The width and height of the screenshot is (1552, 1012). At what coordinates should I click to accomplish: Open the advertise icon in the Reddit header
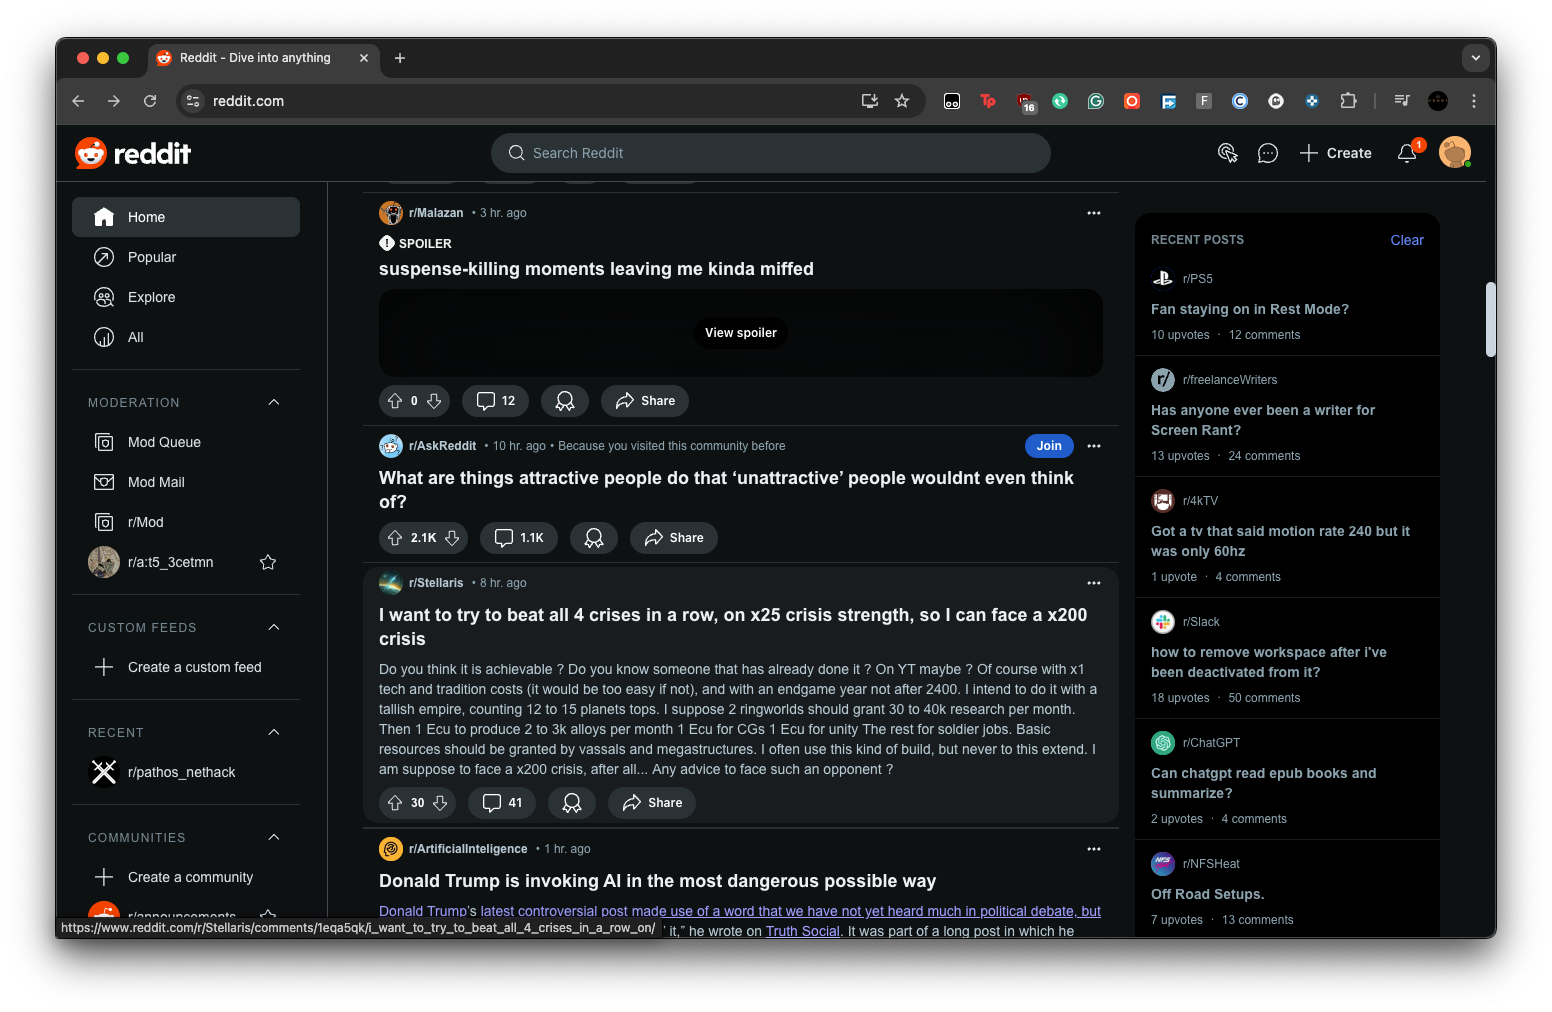pyautogui.click(x=1228, y=153)
